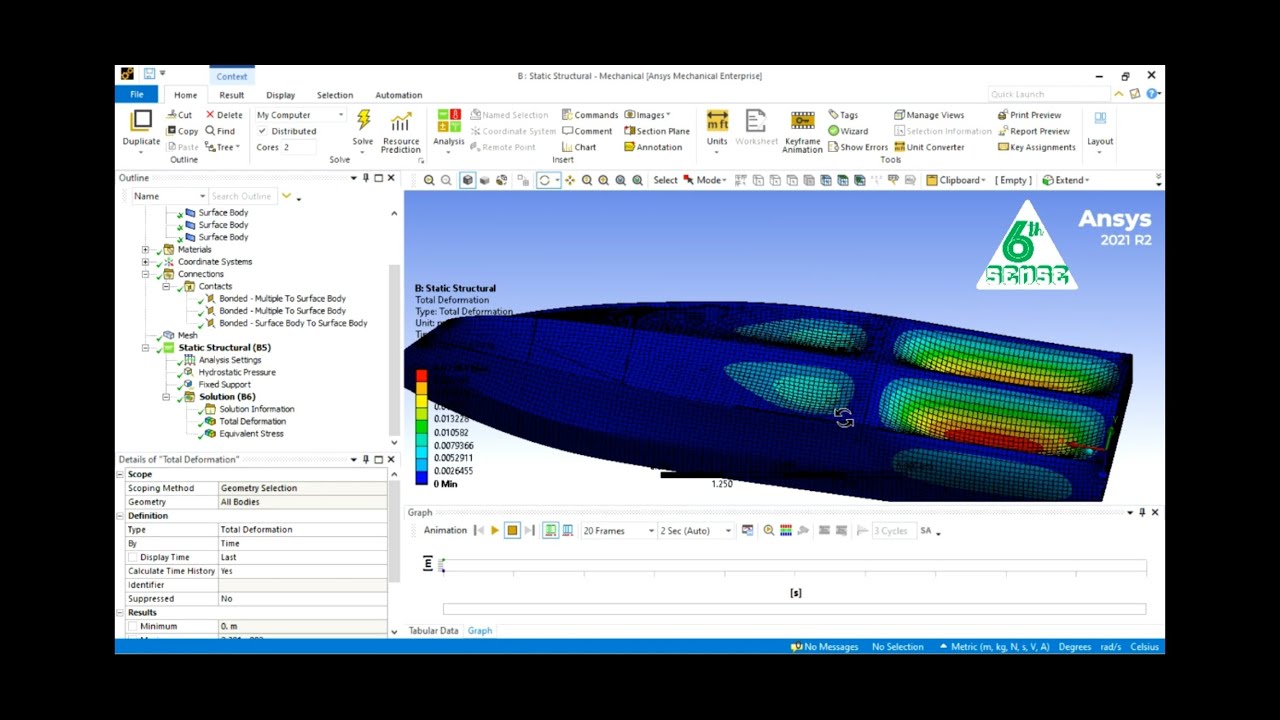Click the Delete button in Outline group

click(224, 115)
